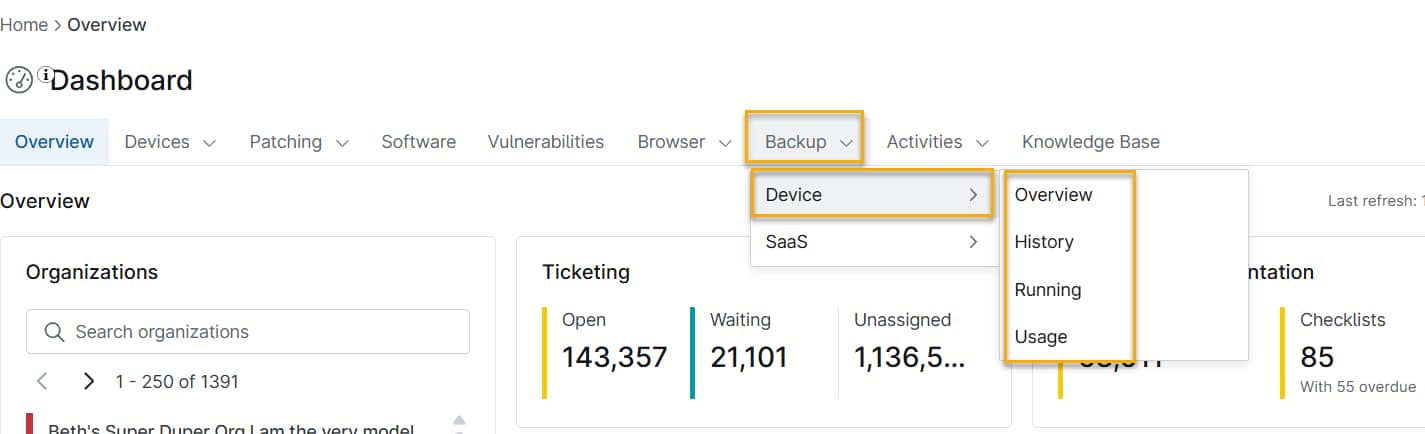Screen dimensions: 1425x434
Task: Open the Vulnerabilities tab
Action: 545,142
